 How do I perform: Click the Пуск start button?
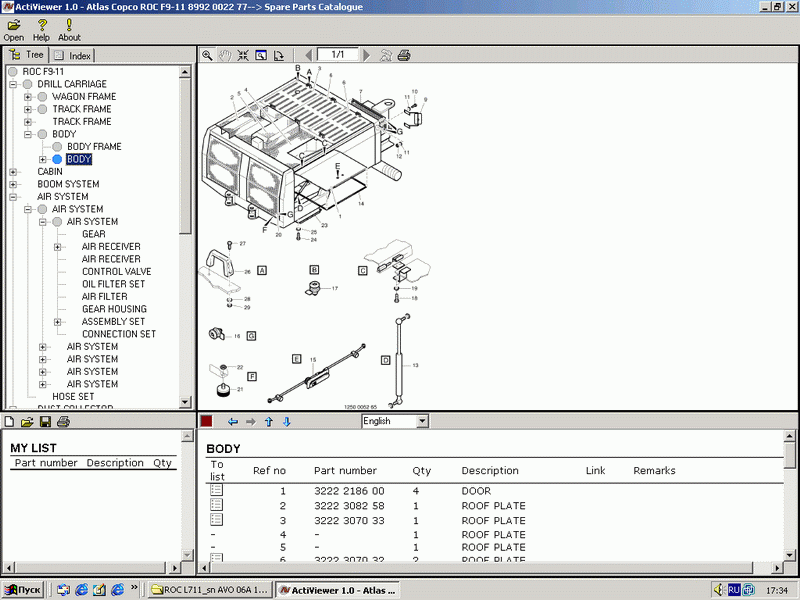click(x=24, y=590)
